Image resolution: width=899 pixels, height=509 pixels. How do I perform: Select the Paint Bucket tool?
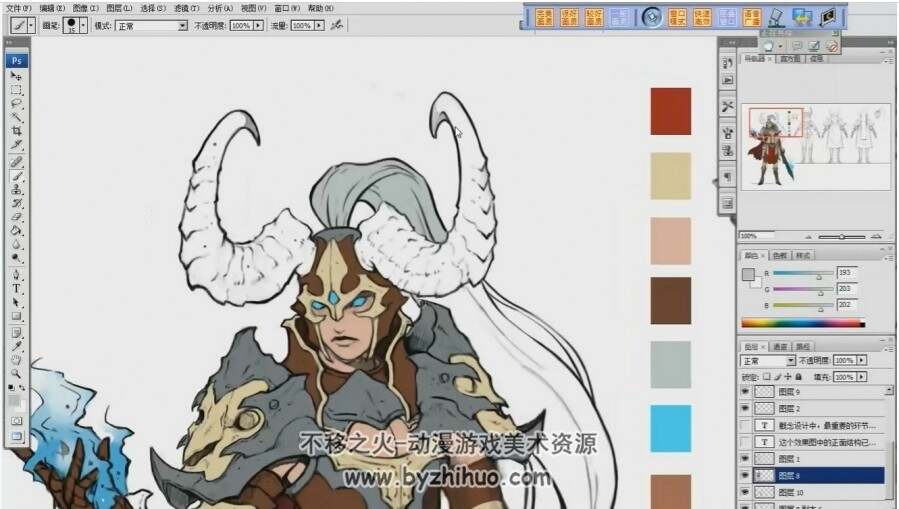tap(16, 231)
